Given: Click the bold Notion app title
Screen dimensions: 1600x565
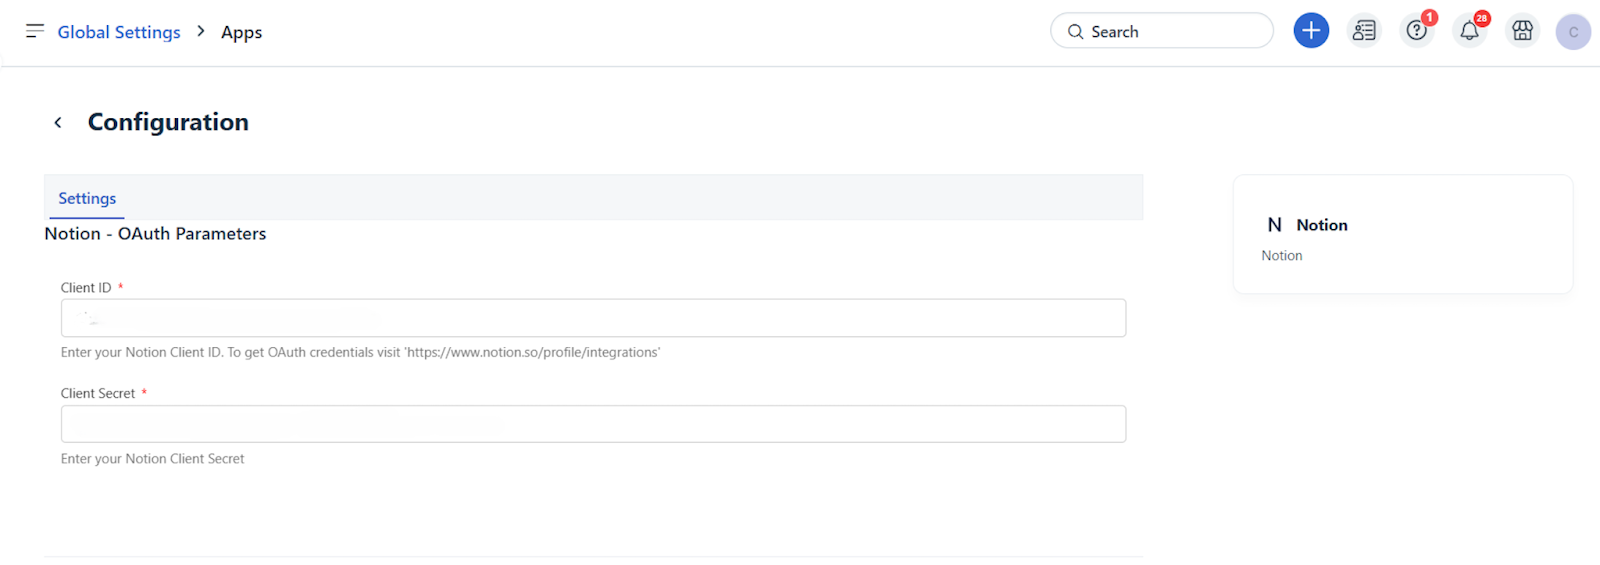Looking at the screenshot, I should [1322, 225].
